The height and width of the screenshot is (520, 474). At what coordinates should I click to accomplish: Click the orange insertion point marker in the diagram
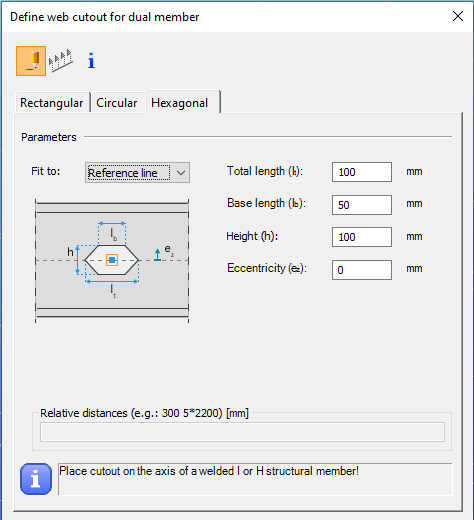tap(112, 260)
